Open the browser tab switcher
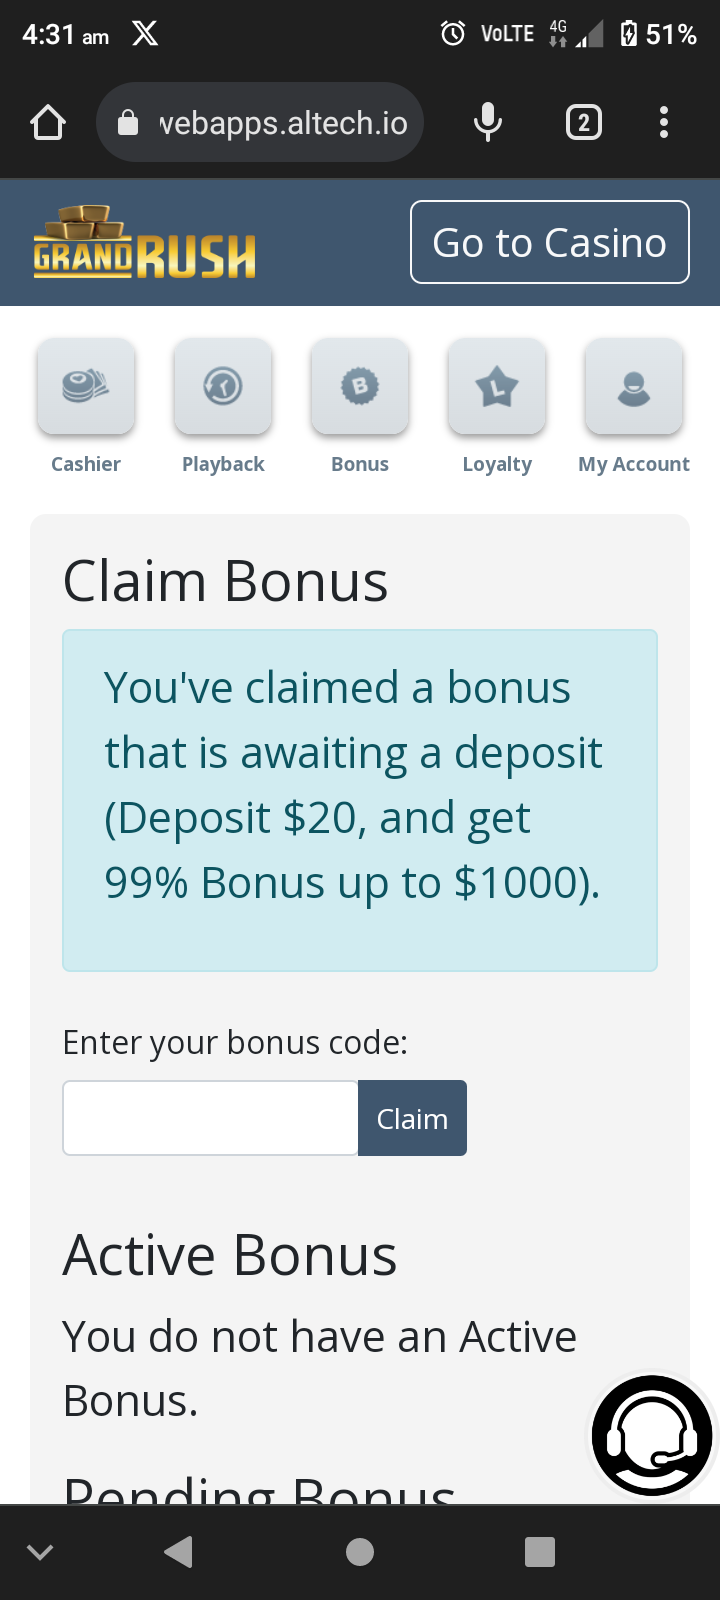 click(x=584, y=123)
